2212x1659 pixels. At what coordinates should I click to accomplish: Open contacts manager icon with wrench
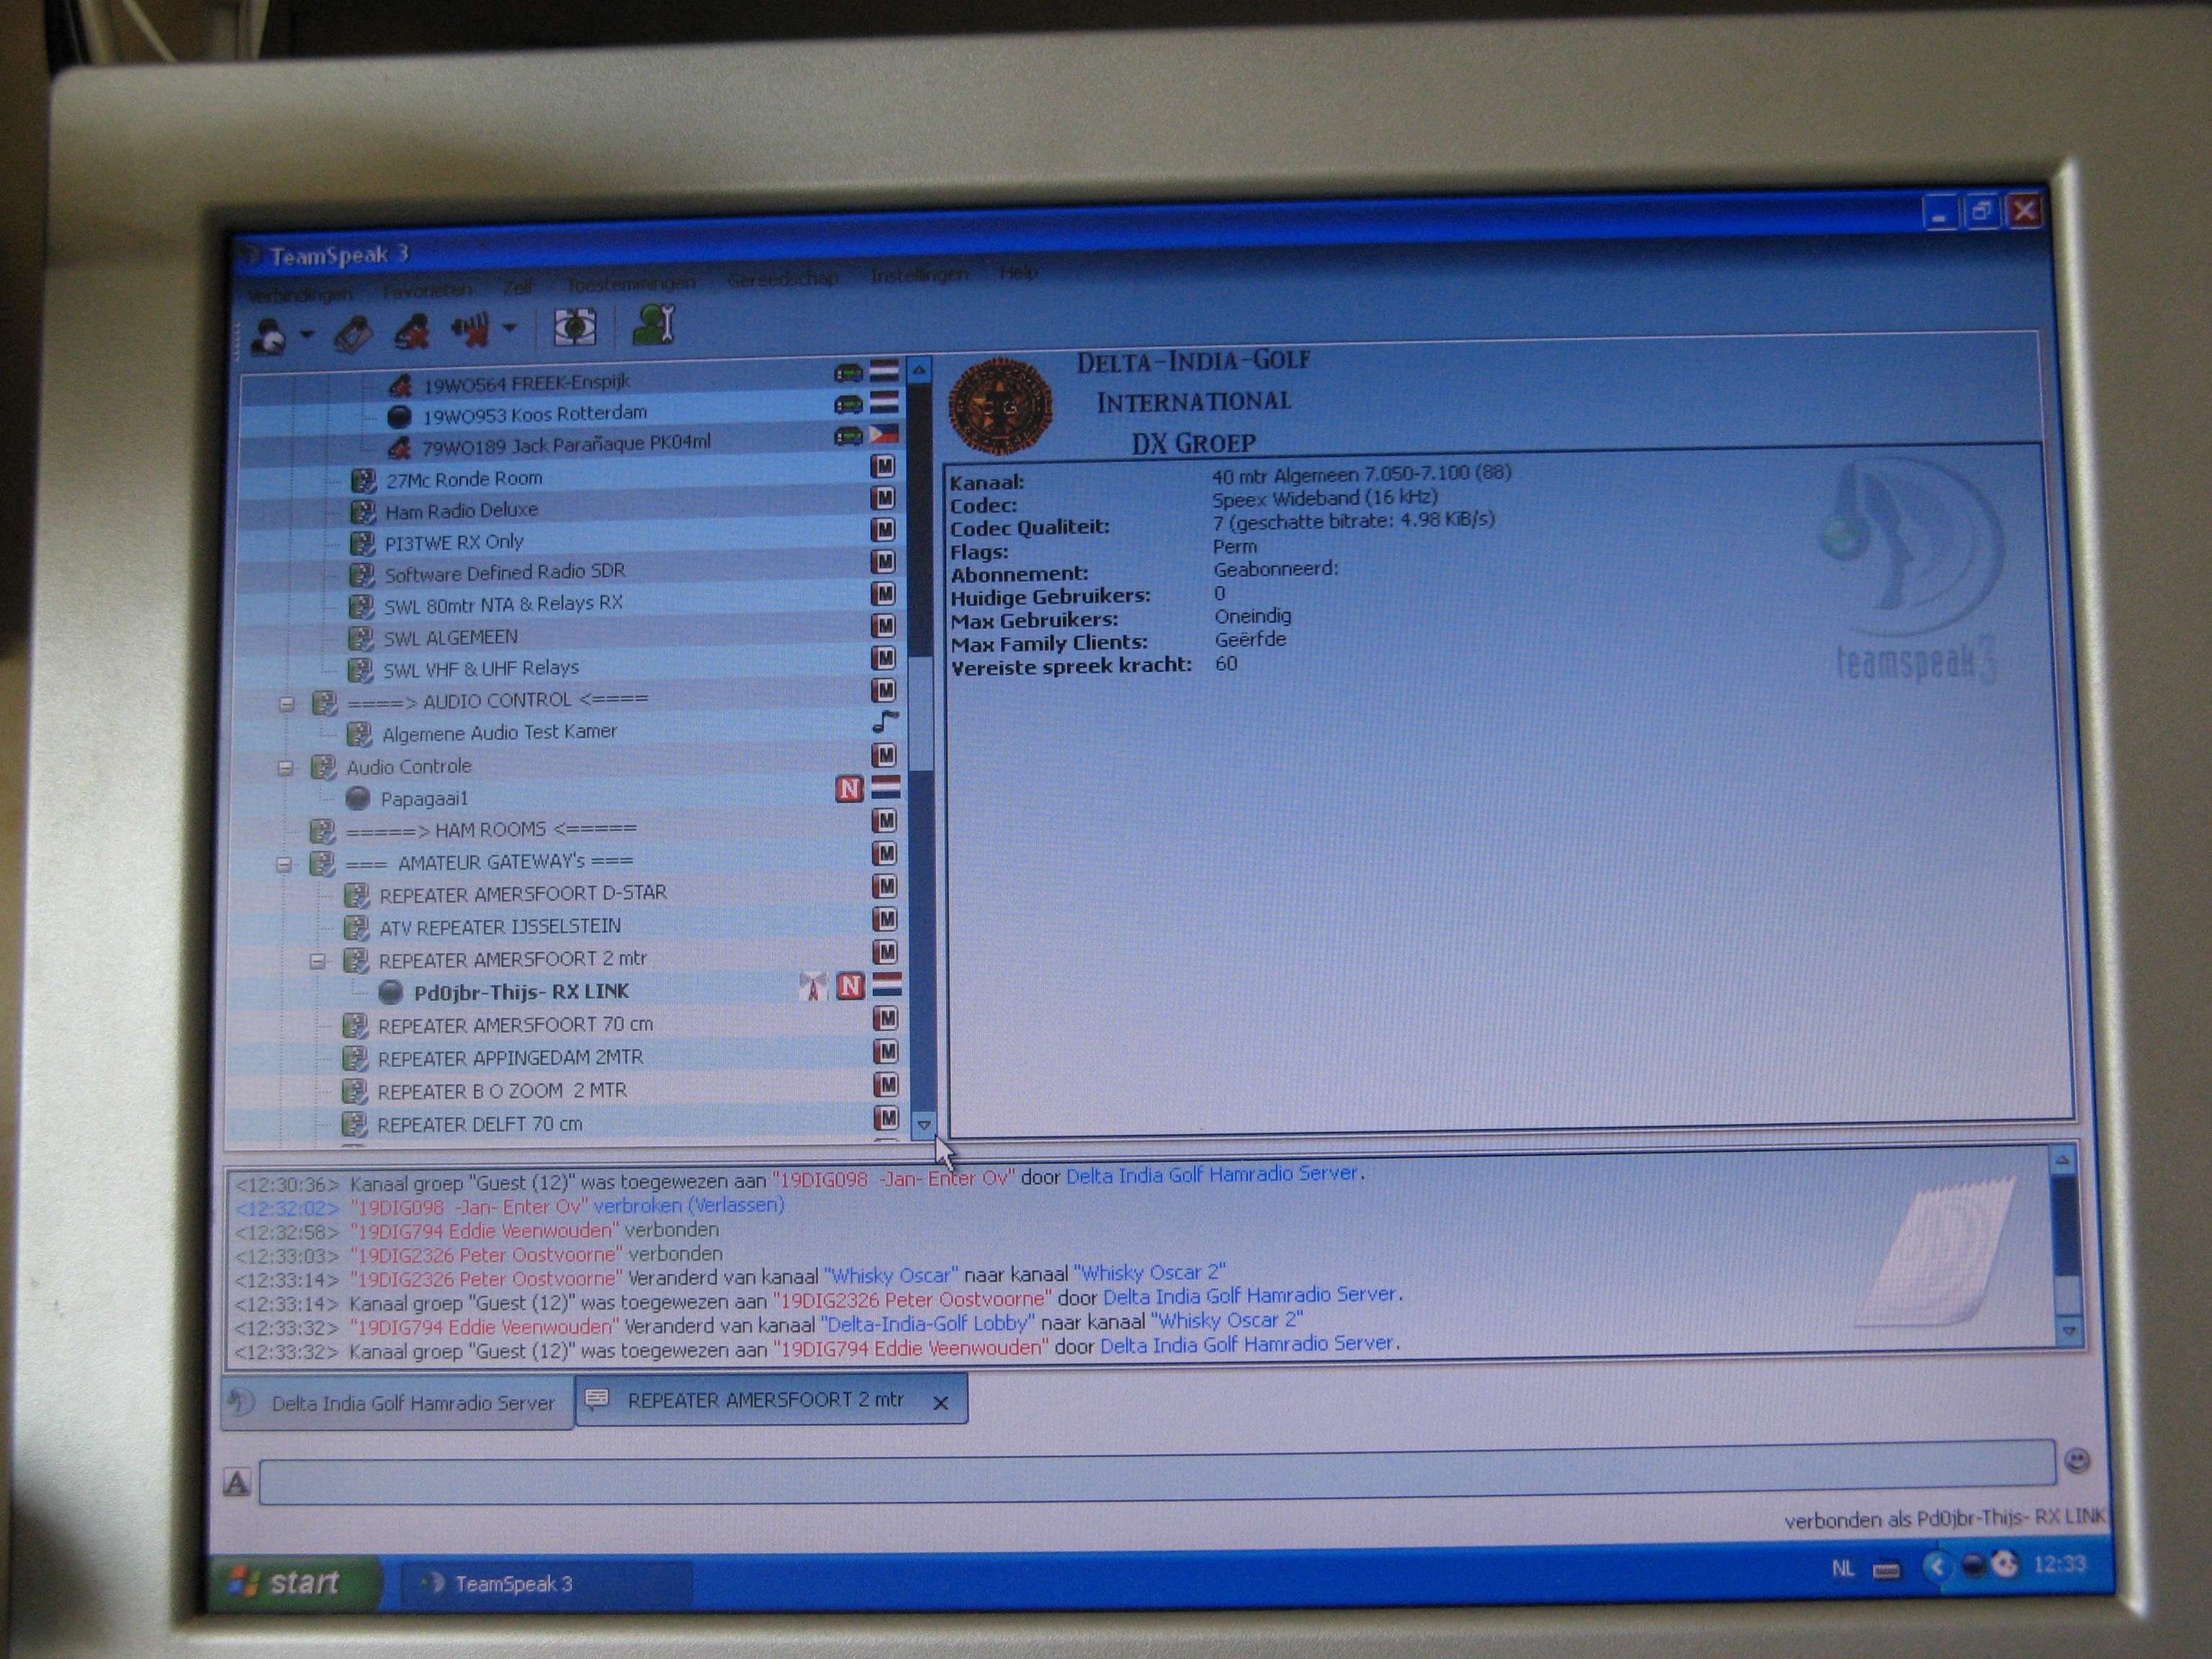point(654,325)
